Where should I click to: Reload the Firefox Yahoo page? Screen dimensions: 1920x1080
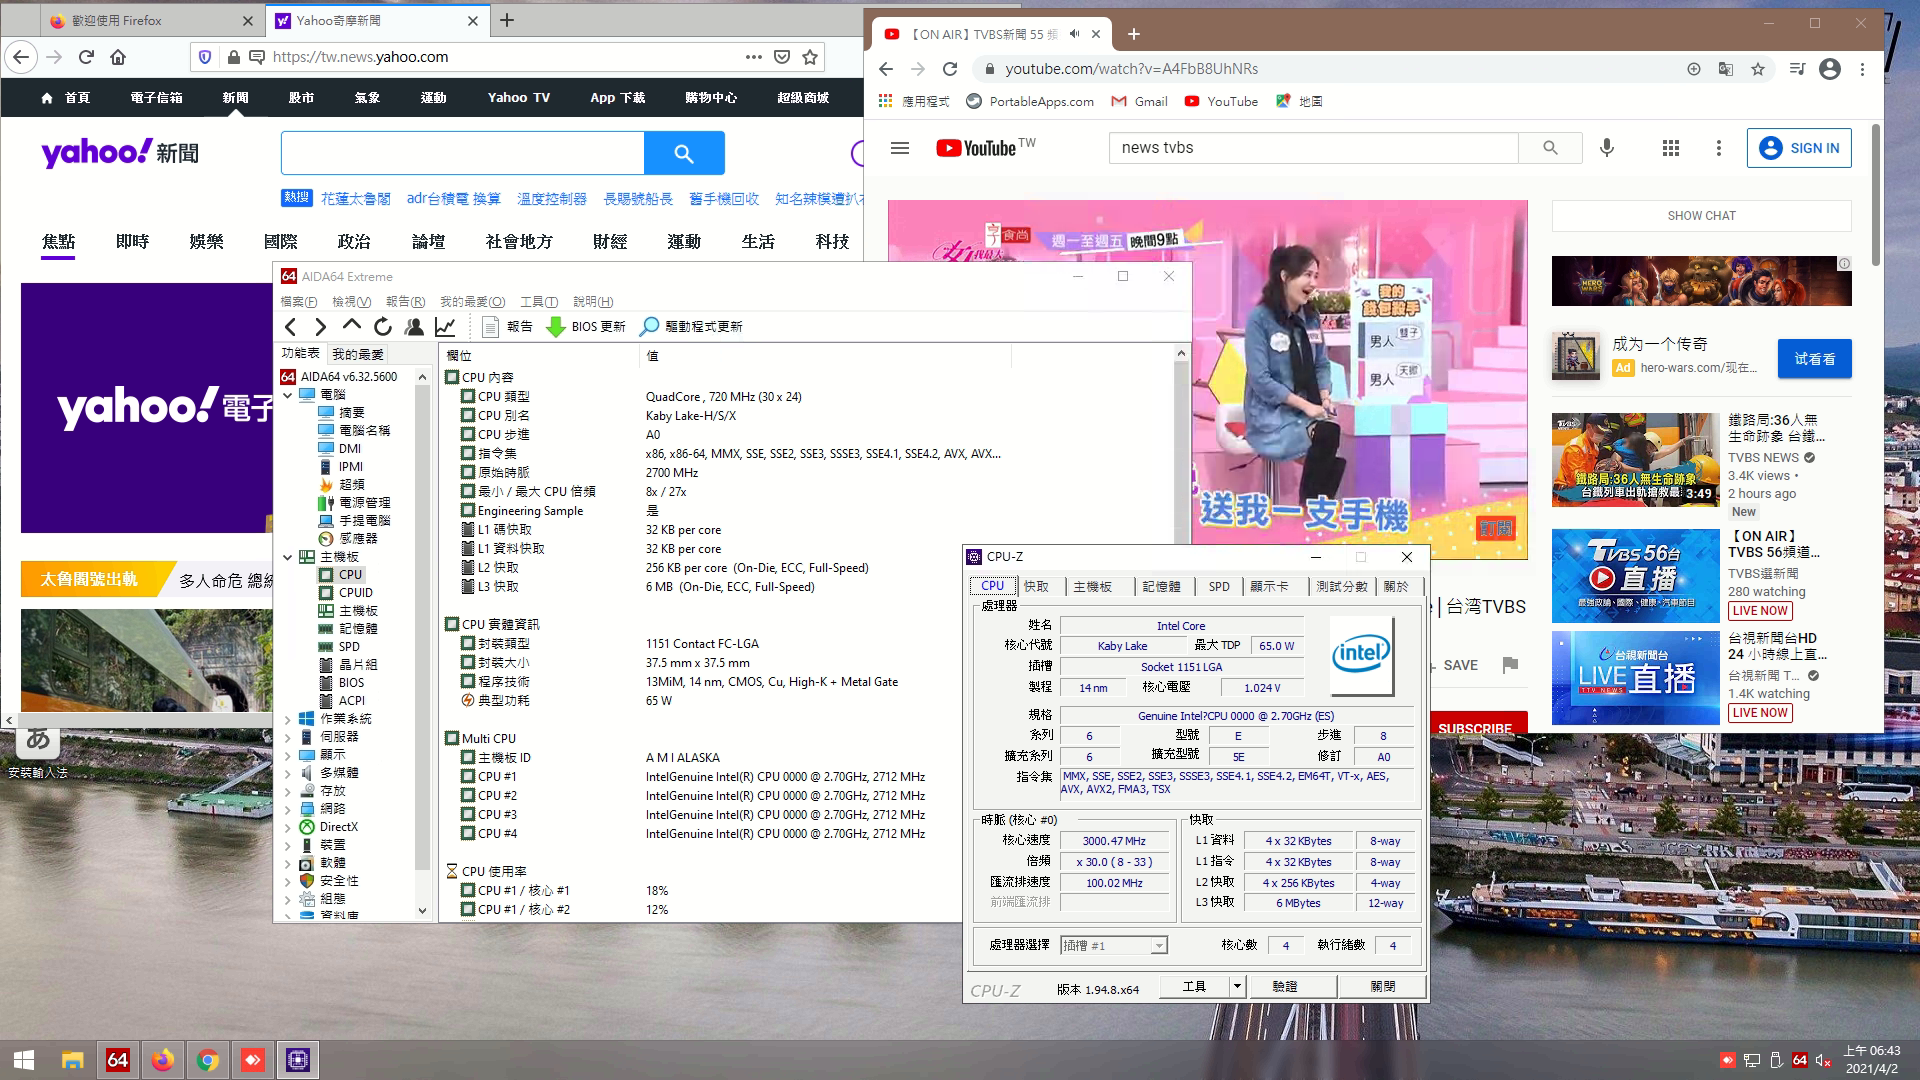pos(86,57)
